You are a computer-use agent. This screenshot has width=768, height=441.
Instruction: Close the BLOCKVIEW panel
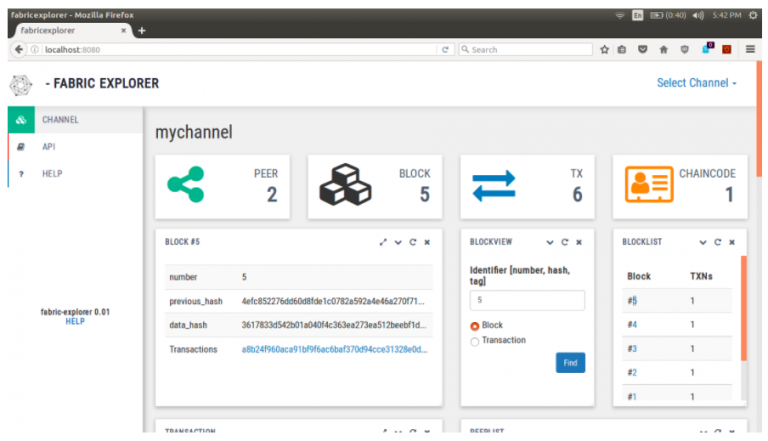pyautogui.click(x=579, y=242)
